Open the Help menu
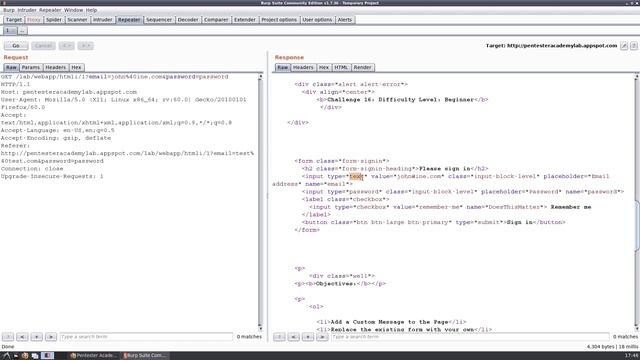This screenshot has height=360, width=640. (91, 10)
